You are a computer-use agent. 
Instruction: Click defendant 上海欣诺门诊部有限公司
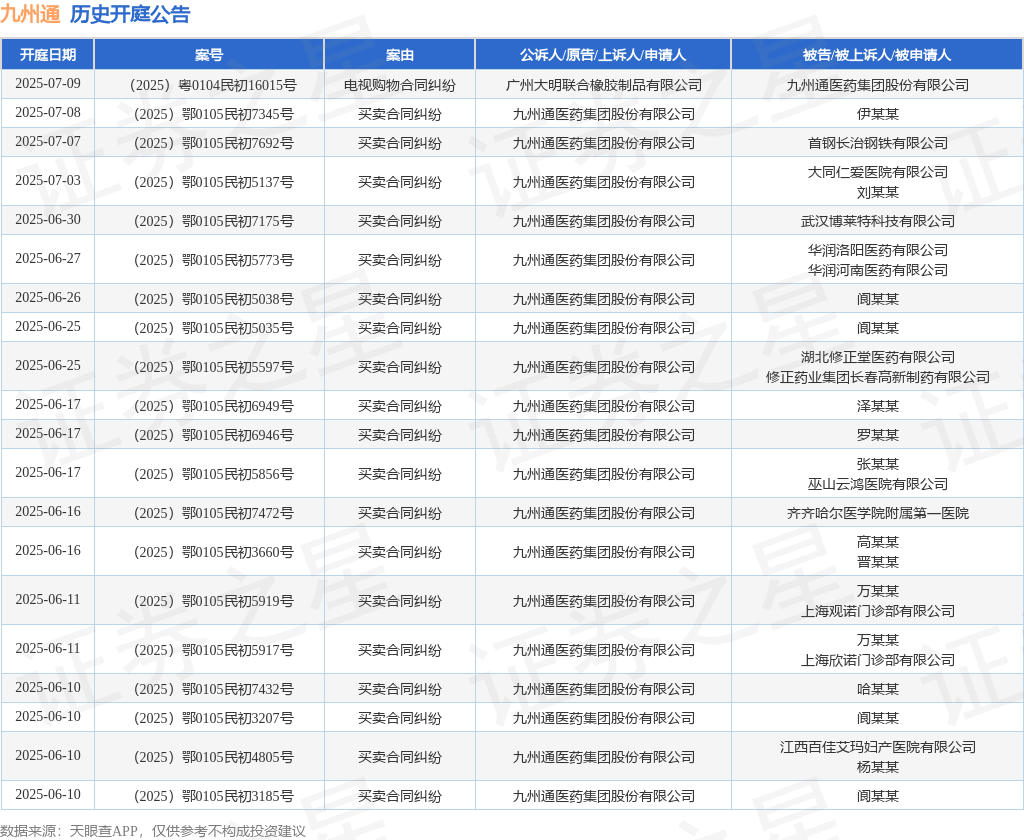coord(878,660)
